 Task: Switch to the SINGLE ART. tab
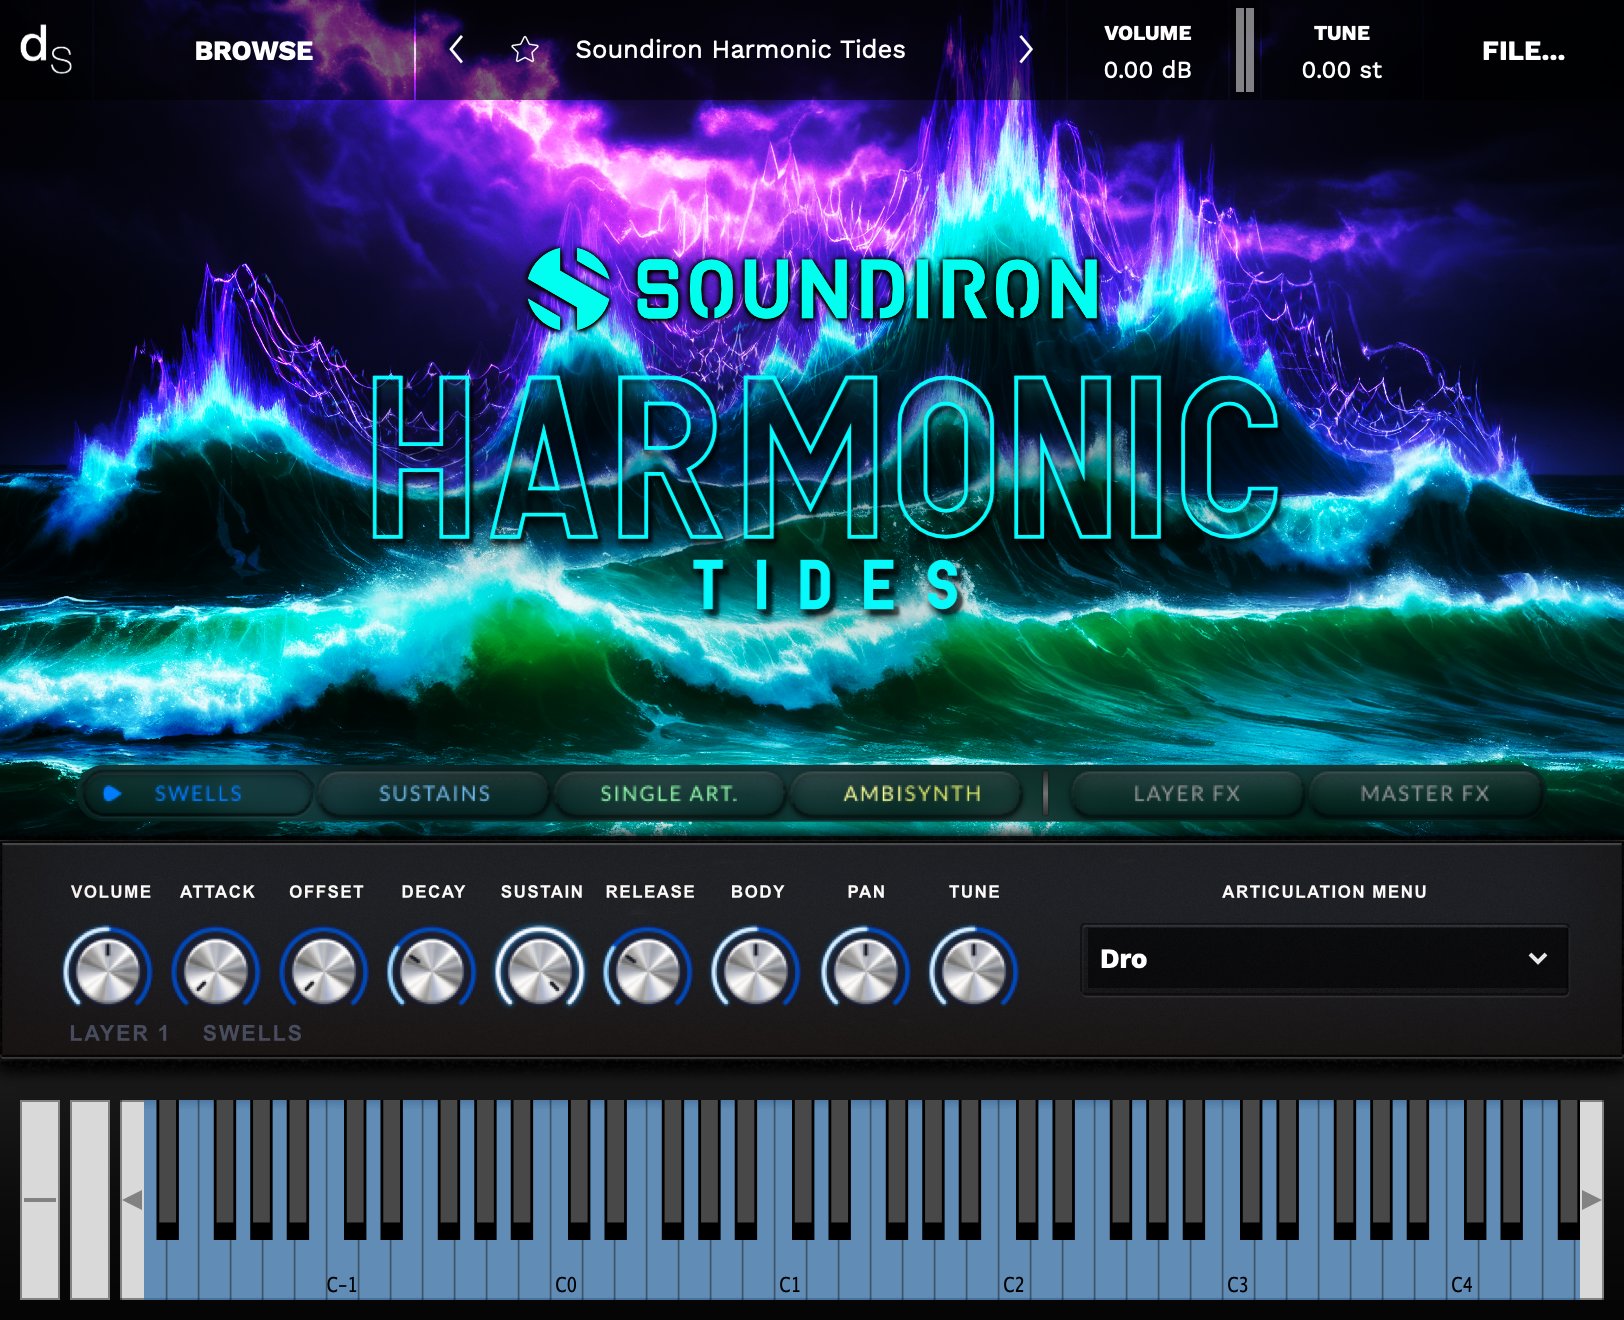669,794
